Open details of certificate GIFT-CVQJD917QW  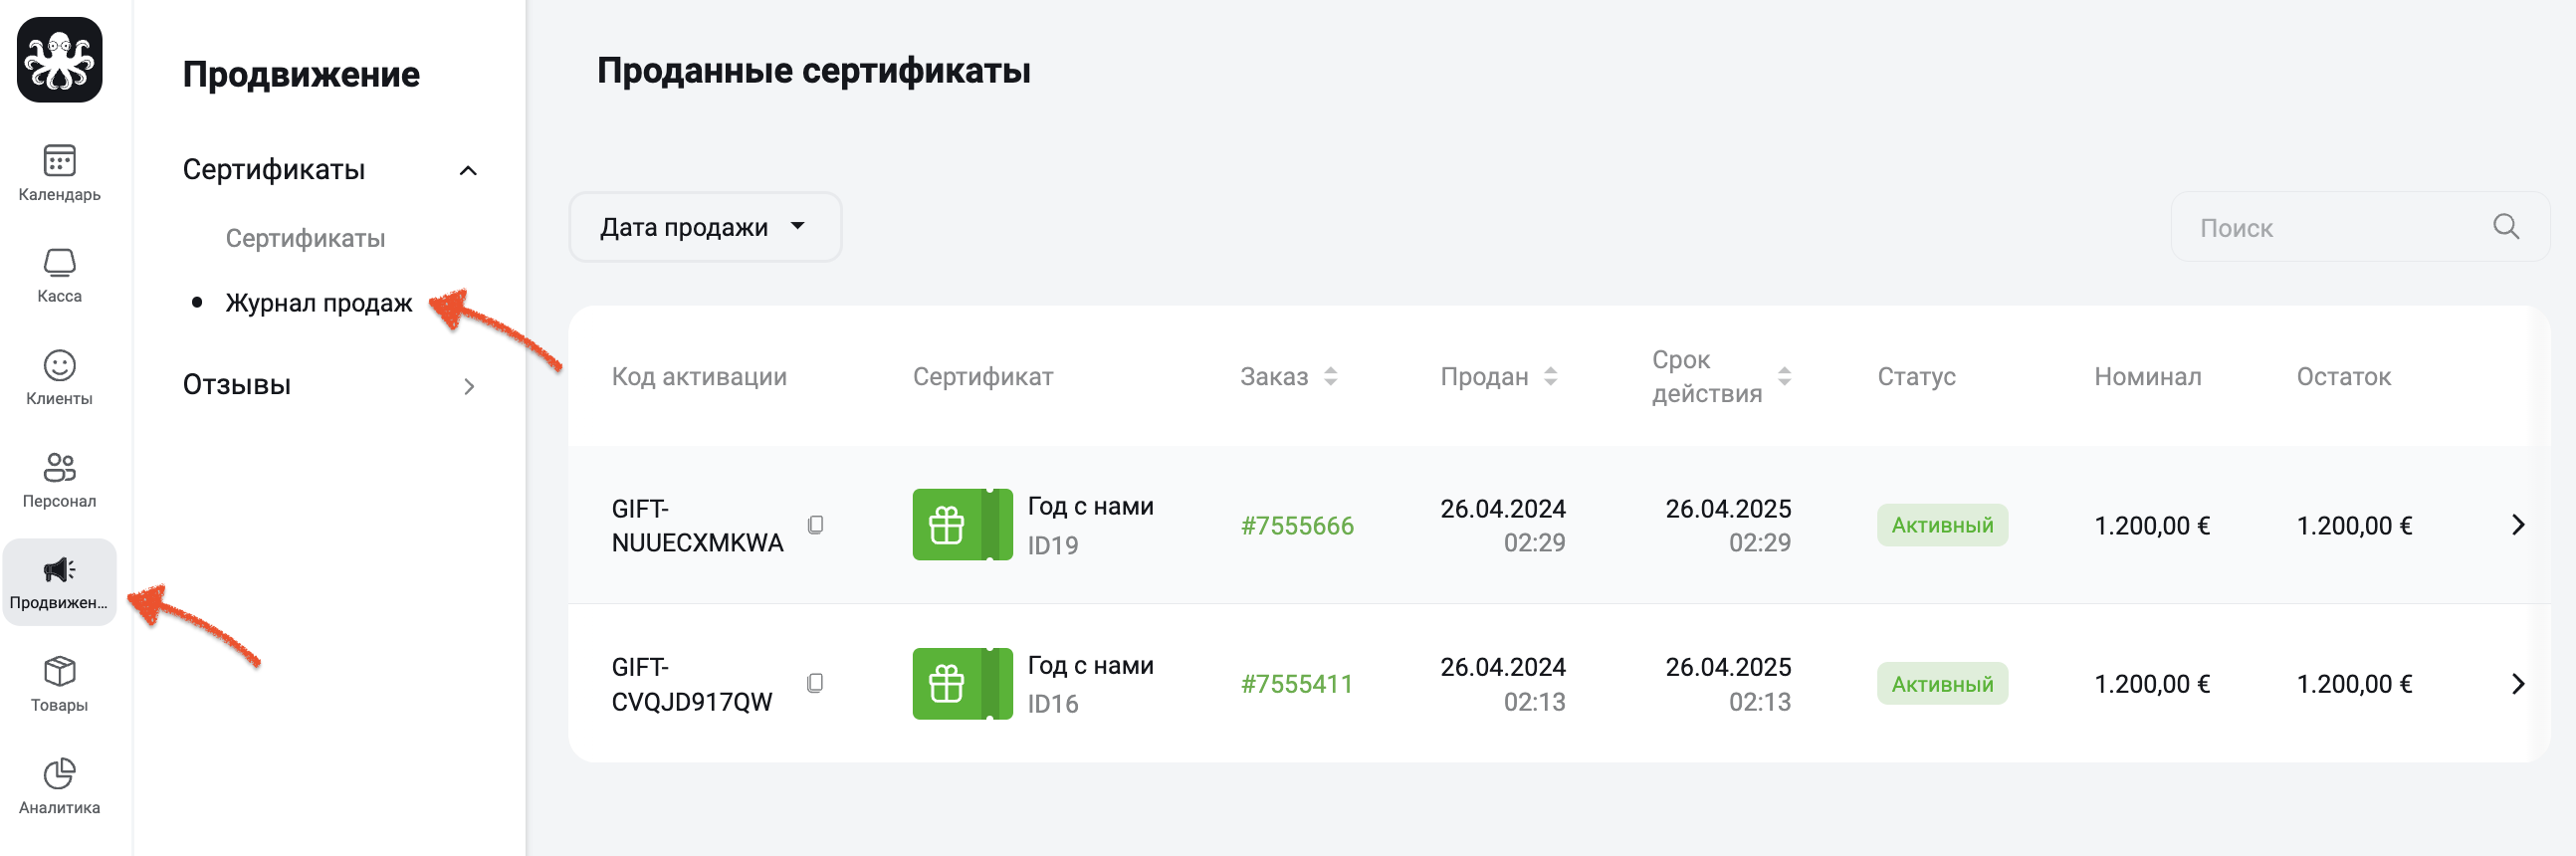point(2518,684)
